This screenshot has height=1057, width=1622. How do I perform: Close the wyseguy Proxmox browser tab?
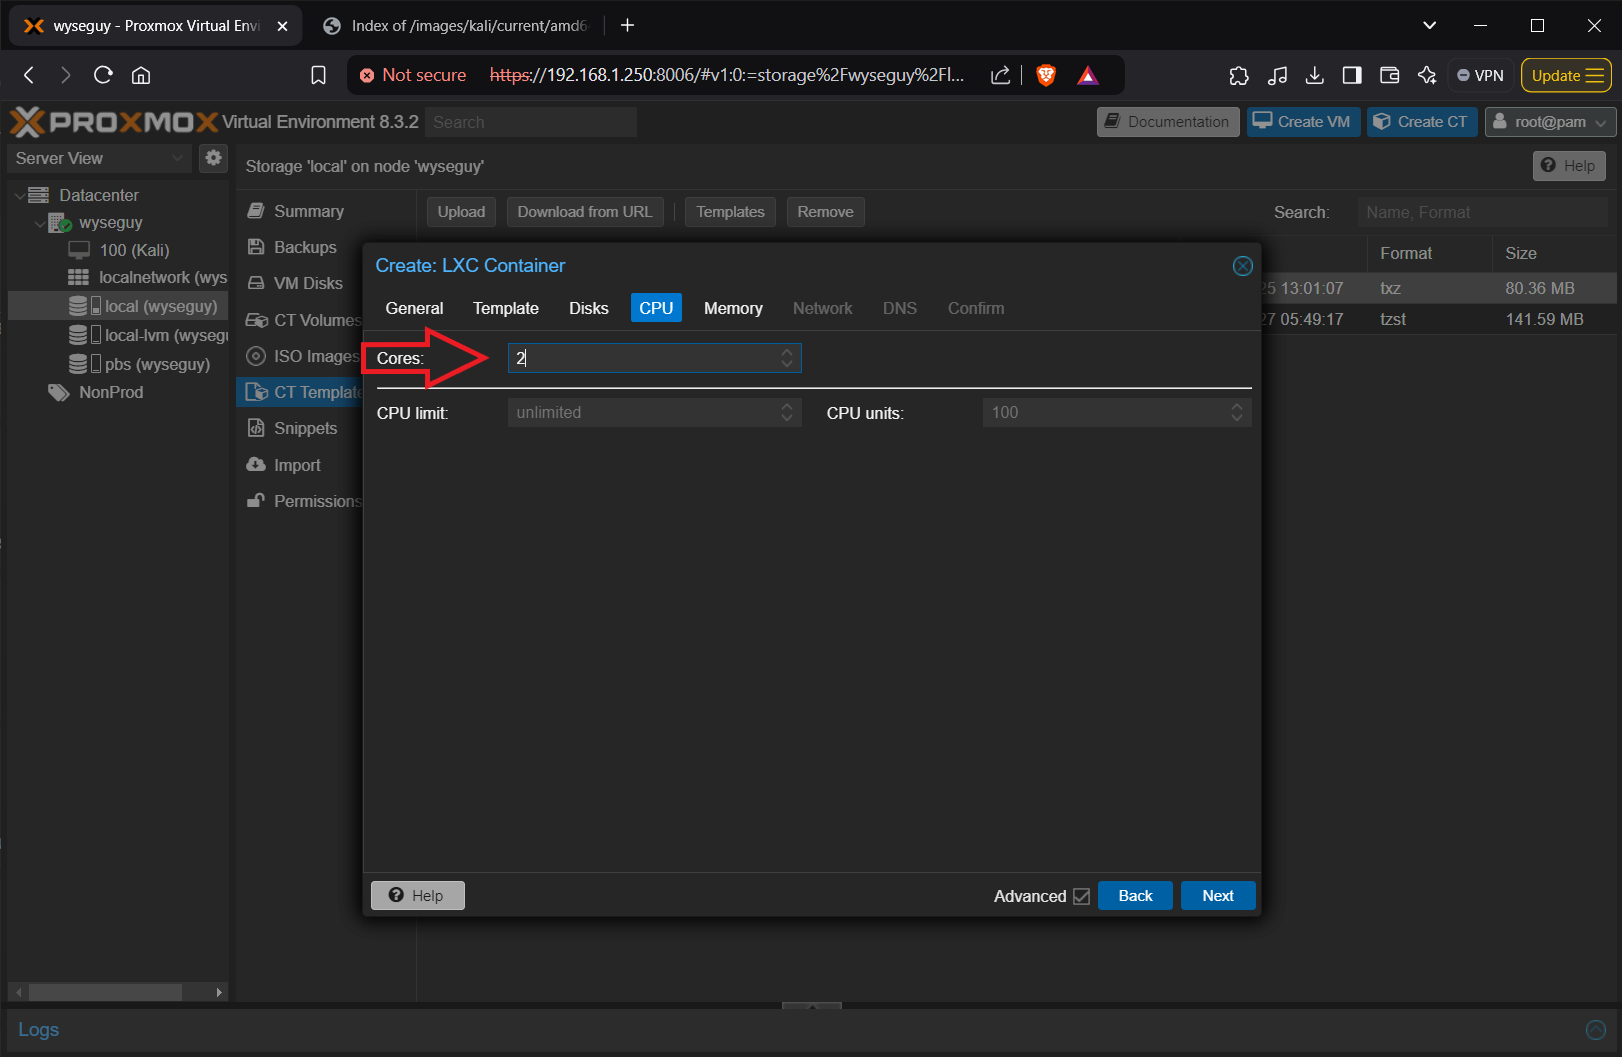click(282, 26)
